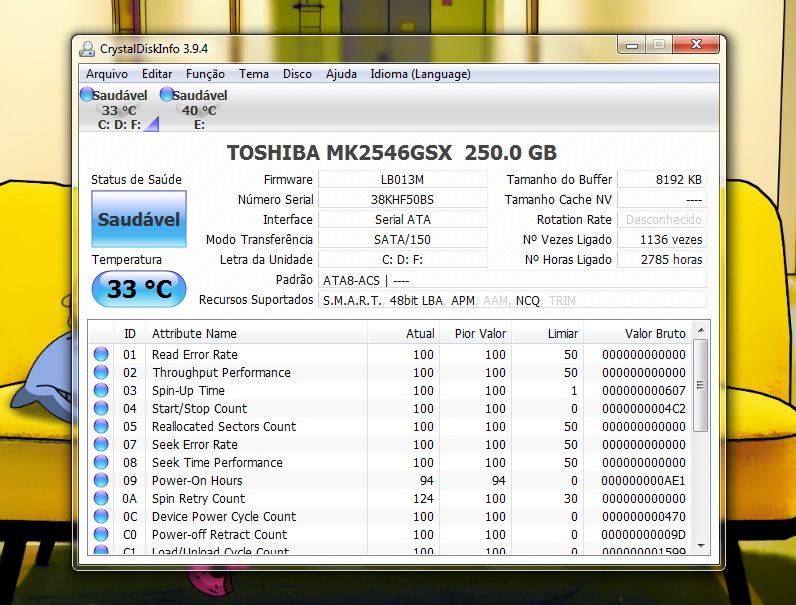The height and width of the screenshot is (605, 796).
Task: Click the Limiar column header
Action: pyautogui.click(x=547, y=333)
